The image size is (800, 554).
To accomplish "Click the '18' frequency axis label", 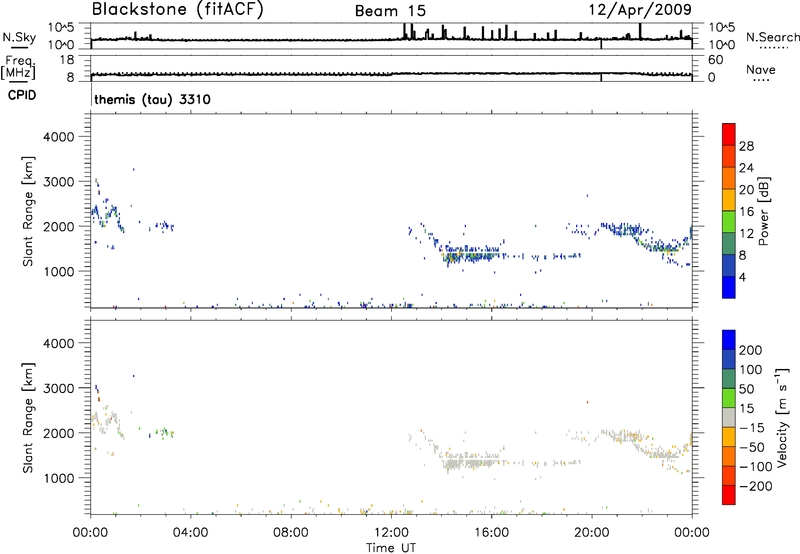I will click(x=66, y=59).
